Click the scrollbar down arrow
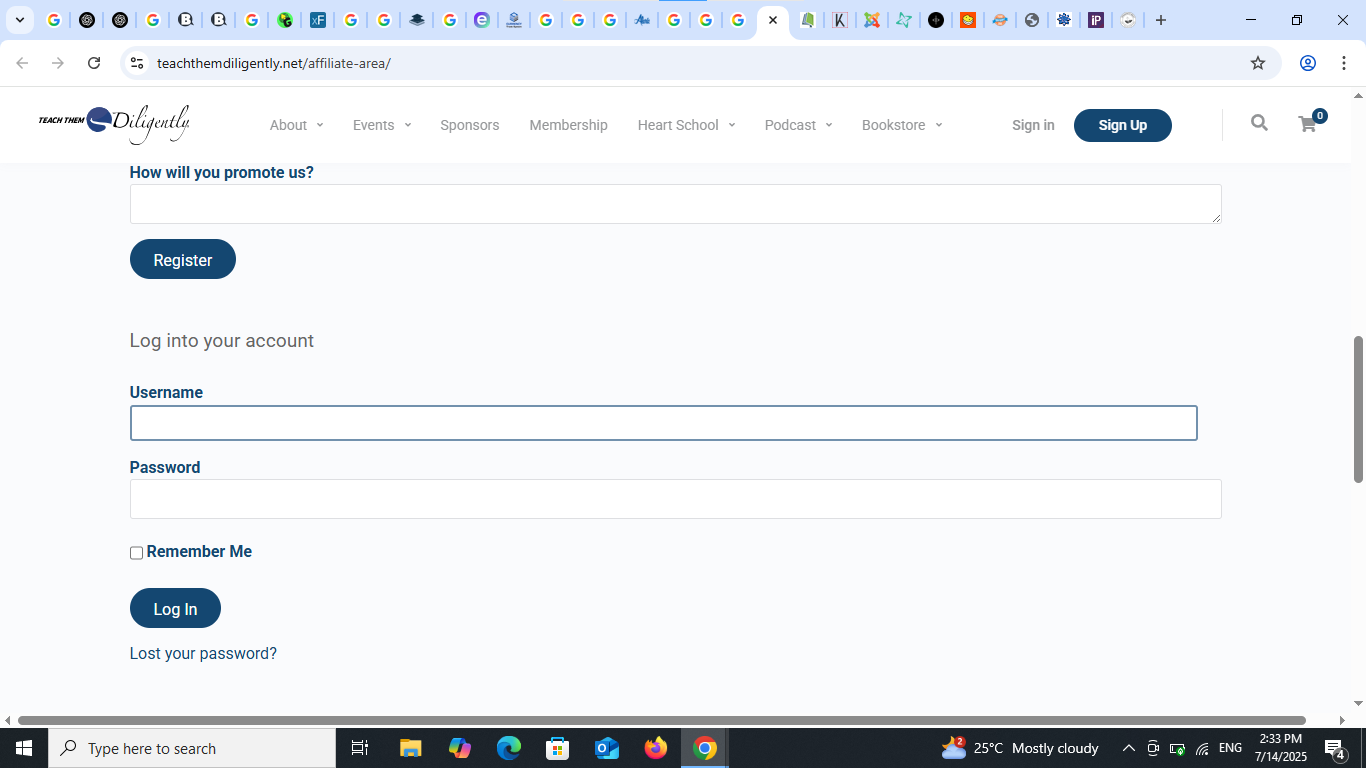Image resolution: width=1366 pixels, height=768 pixels. pyautogui.click(x=1358, y=703)
